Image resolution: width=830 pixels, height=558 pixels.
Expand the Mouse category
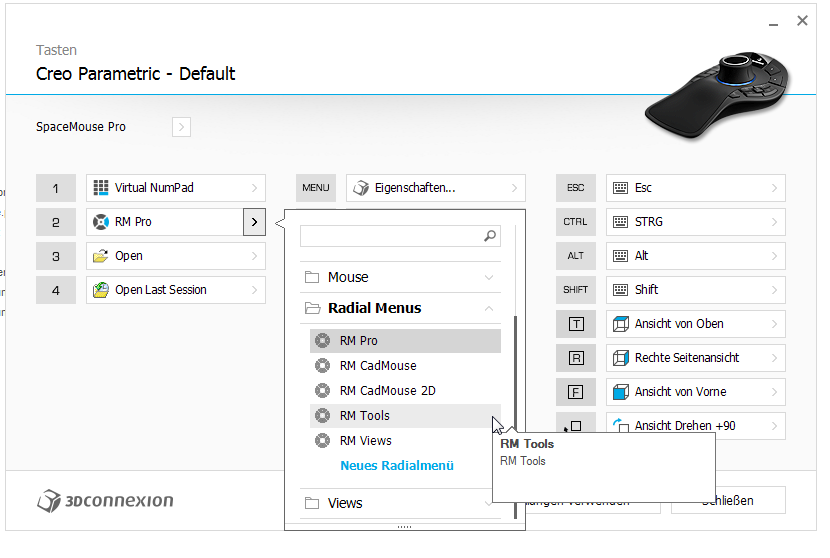point(489,277)
